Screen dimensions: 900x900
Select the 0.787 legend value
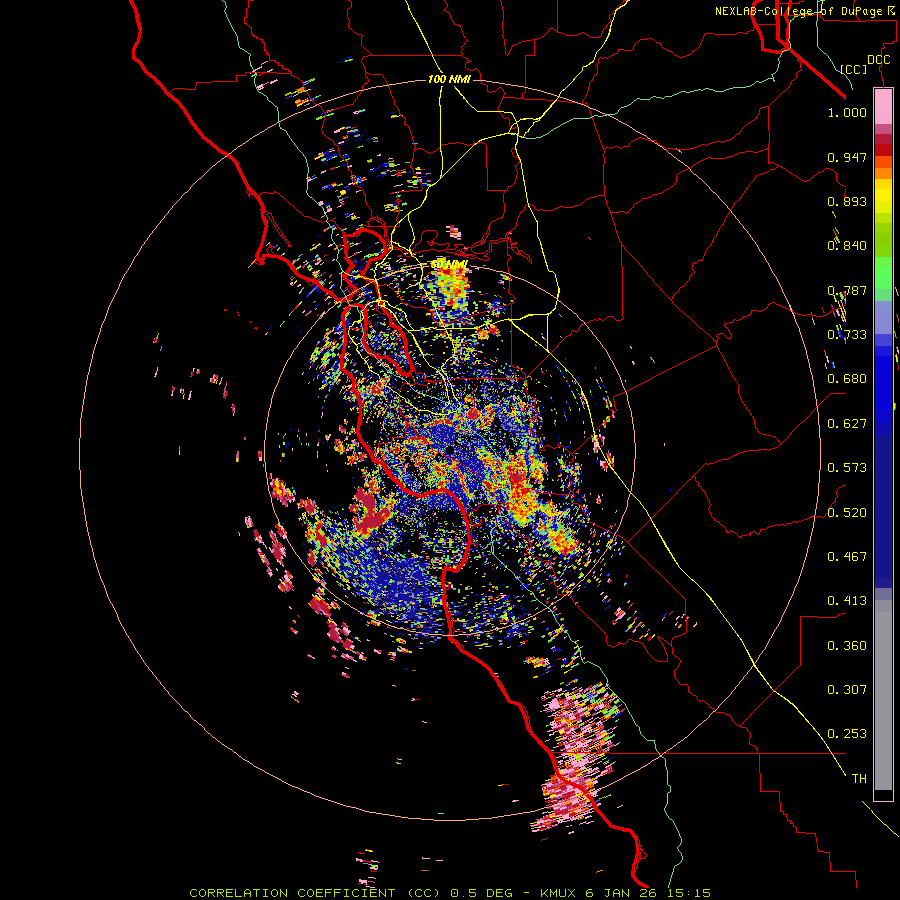pyautogui.click(x=847, y=290)
